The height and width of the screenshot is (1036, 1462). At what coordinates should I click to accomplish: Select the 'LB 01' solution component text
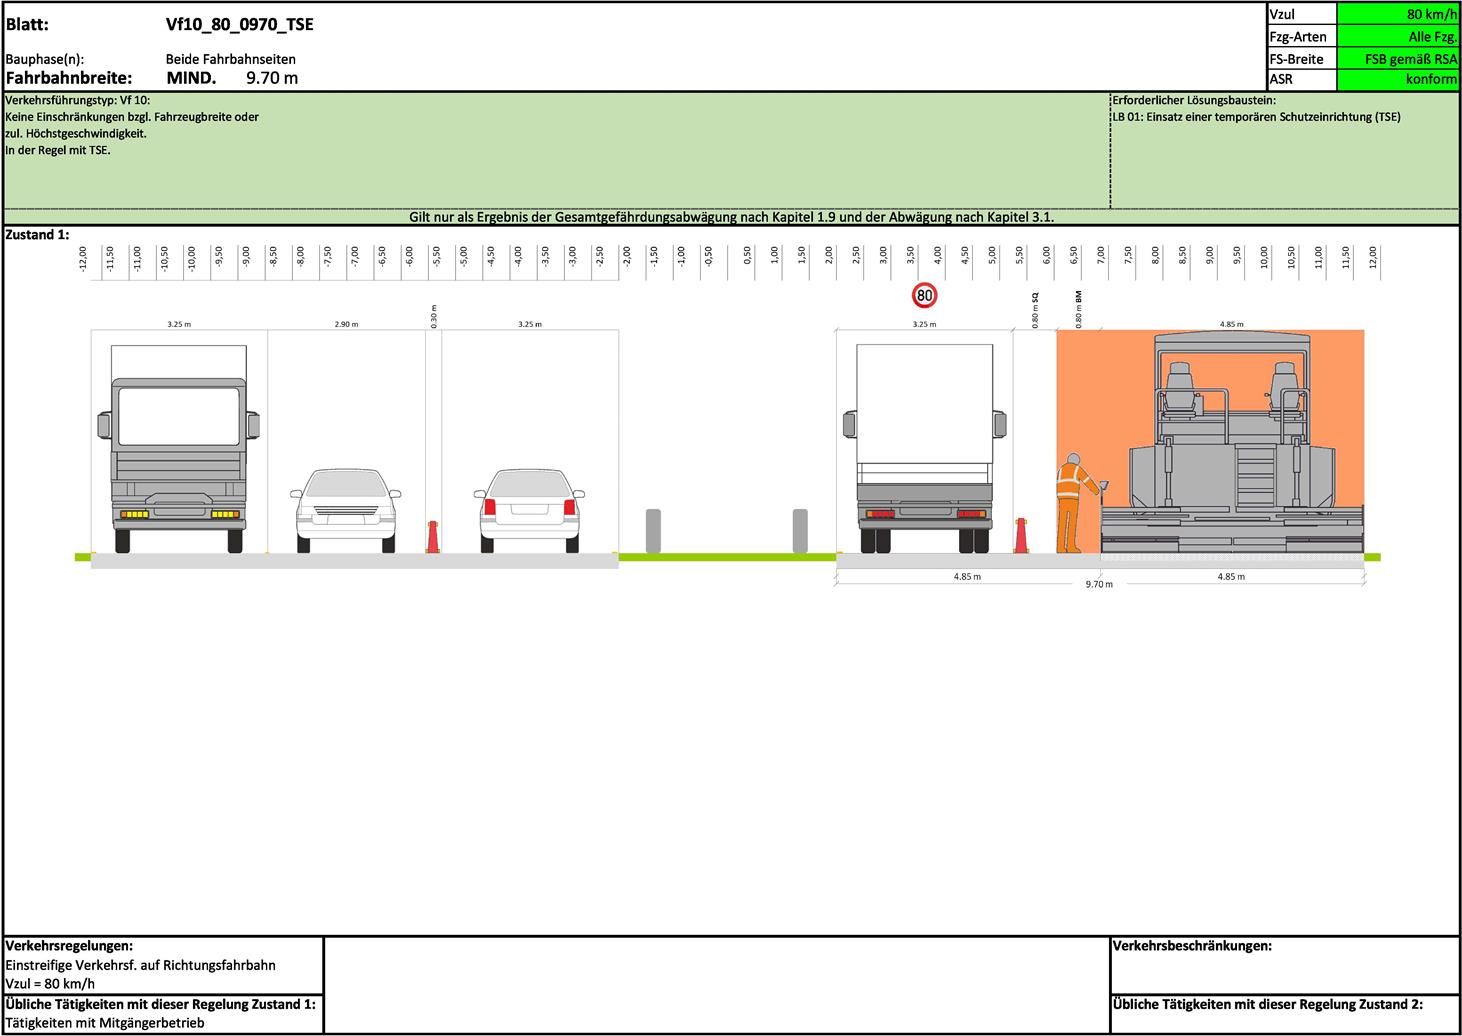click(1256, 117)
